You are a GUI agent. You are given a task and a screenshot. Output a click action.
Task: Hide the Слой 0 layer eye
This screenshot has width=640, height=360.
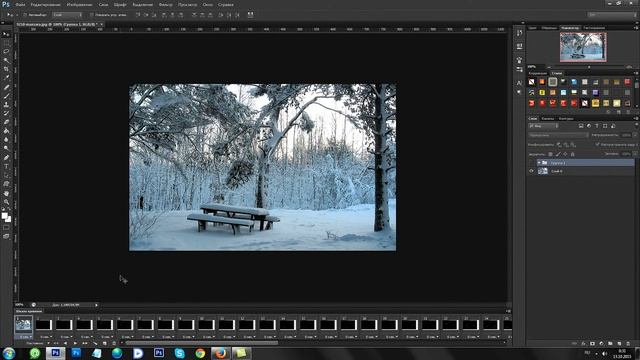coord(531,171)
